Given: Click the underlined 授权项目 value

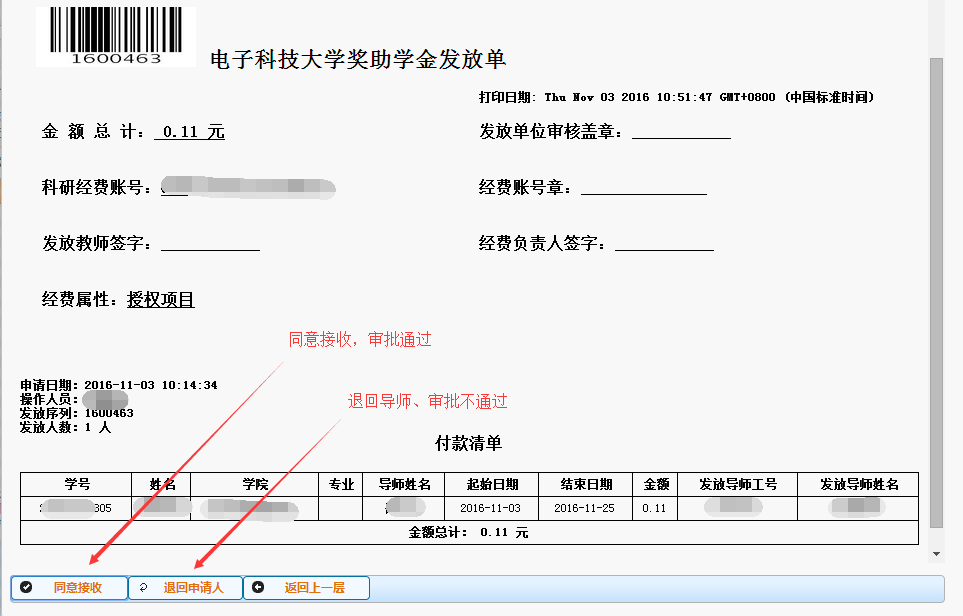Looking at the screenshot, I should click(x=161, y=300).
